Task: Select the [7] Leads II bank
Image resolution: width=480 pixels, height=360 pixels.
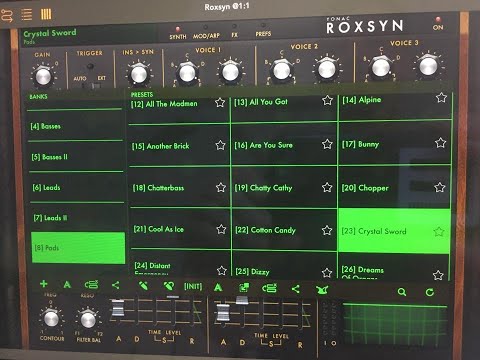Action: (x=78, y=218)
